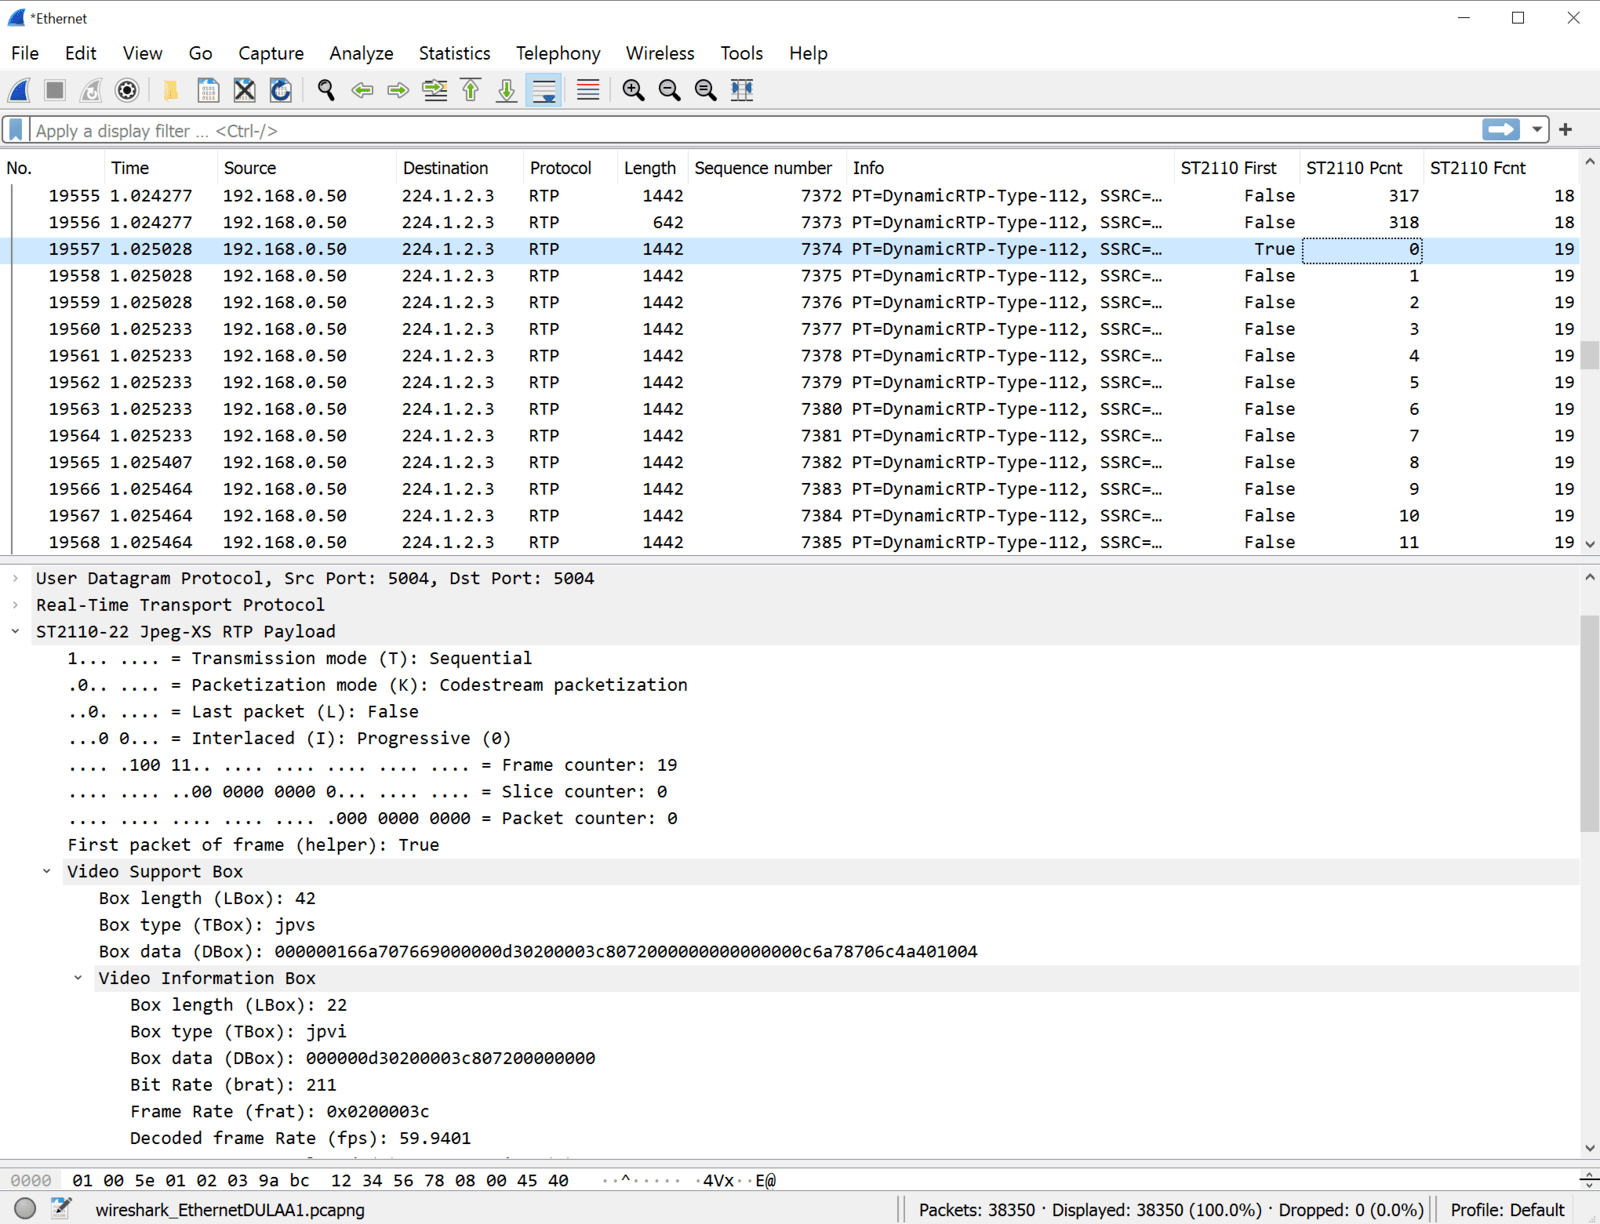Screen dimensions: 1600x1224
Task: Click the Find Packet magnifier icon
Action: (326, 90)
